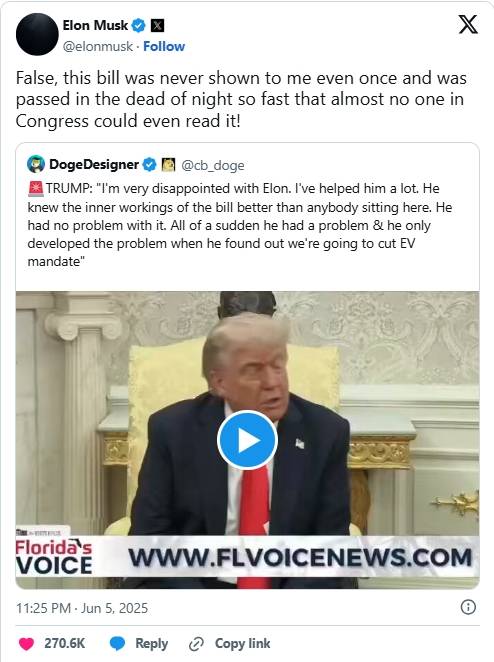Open the tweet info circle icon
This screenshot has width=494, height=662.
pos(468,607)
